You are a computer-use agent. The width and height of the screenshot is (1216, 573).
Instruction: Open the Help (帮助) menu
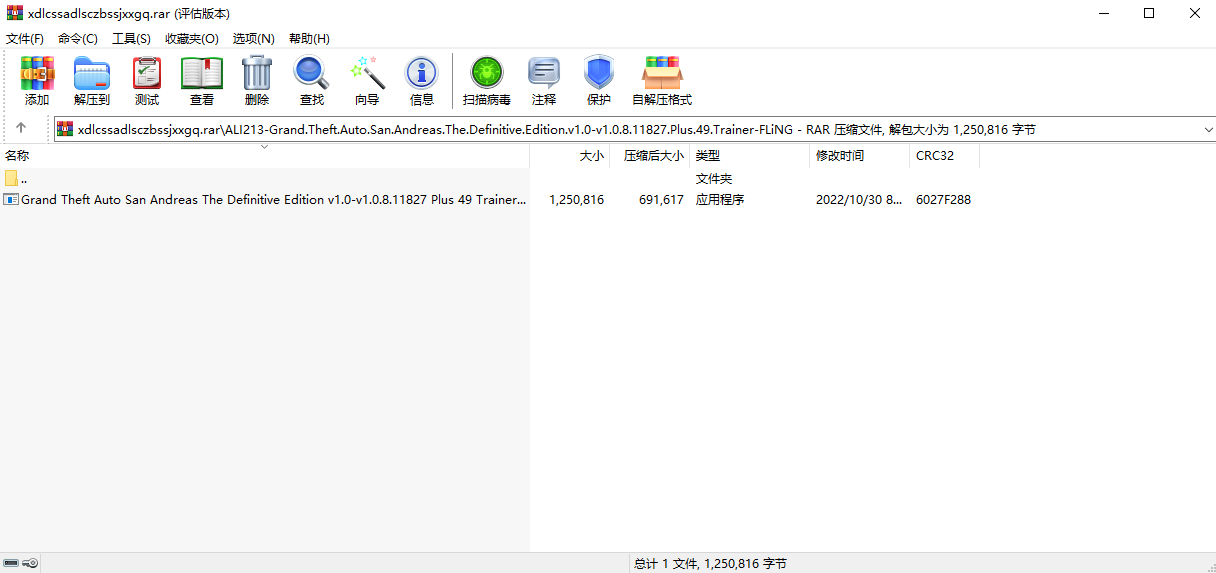pyautogui.click(x=309, y=38)
